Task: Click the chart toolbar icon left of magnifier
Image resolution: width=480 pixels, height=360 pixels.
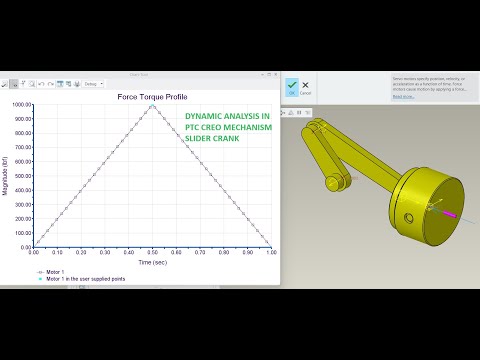Action: coord(23,84)
